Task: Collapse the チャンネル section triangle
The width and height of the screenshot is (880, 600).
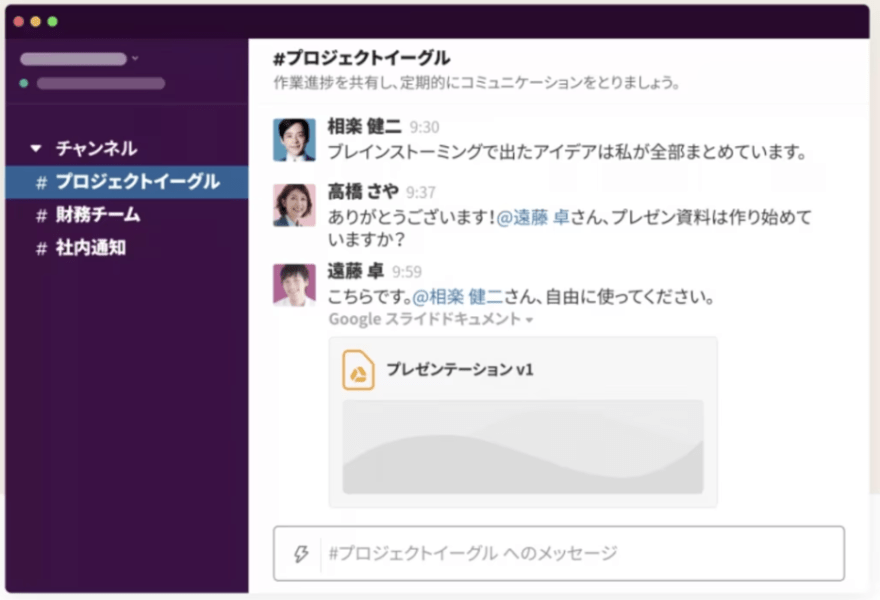Action: tap(36, 149)
